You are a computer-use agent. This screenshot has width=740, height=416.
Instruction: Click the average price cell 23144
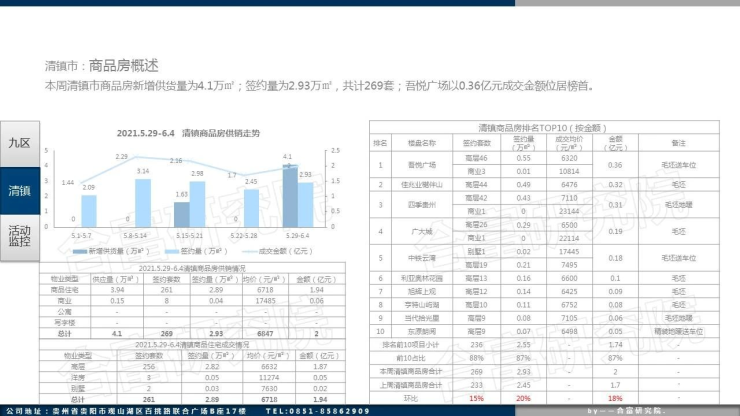569,211
